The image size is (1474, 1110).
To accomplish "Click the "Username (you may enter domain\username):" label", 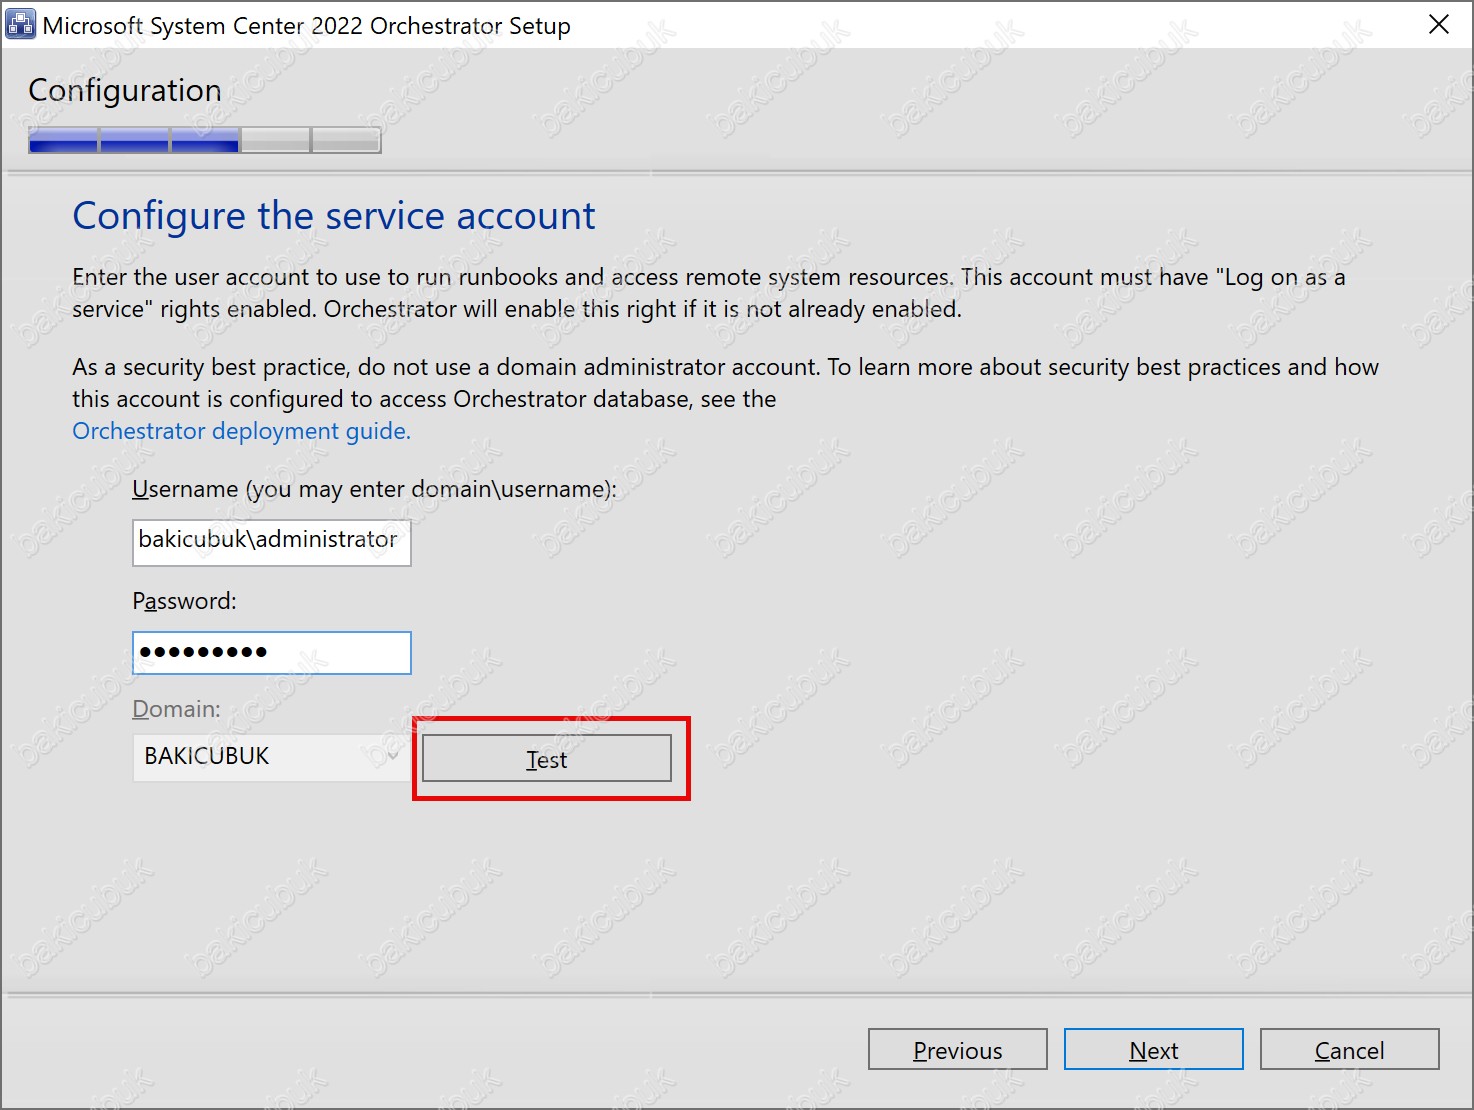I will [375, 489].
